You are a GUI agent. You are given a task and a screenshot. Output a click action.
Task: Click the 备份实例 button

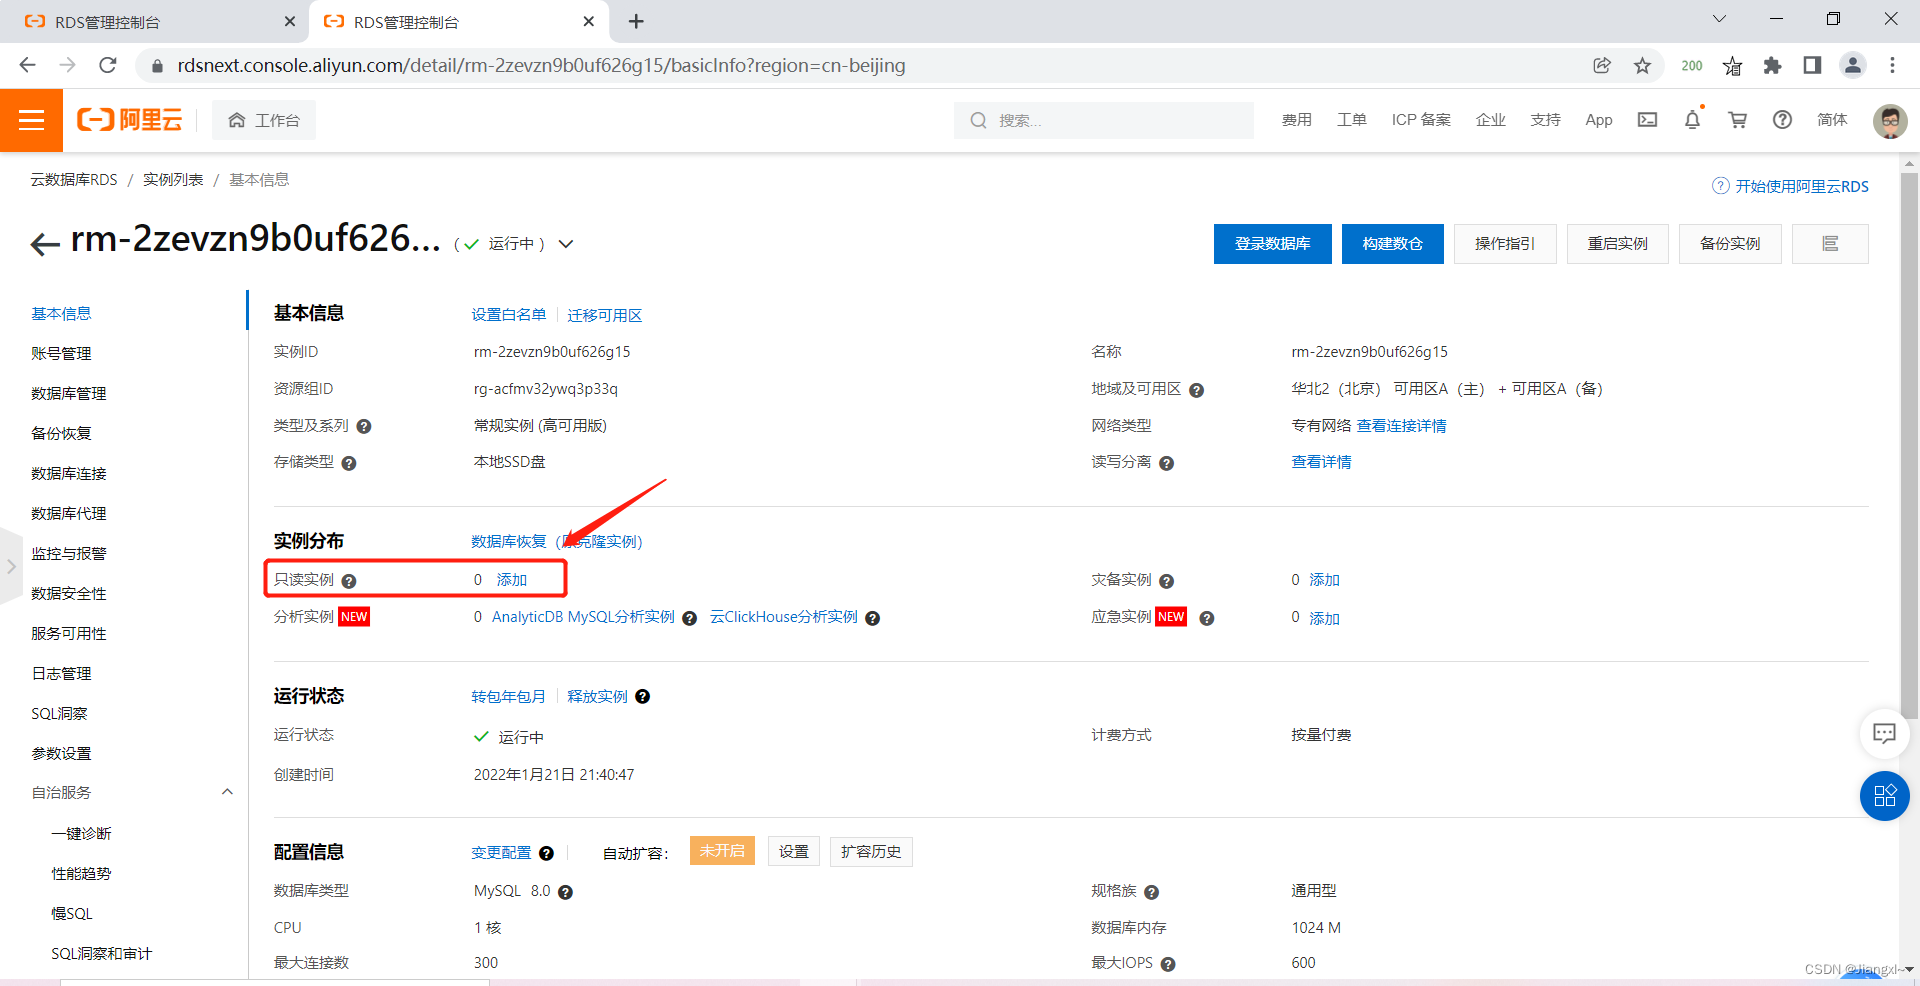[1730, 244]
